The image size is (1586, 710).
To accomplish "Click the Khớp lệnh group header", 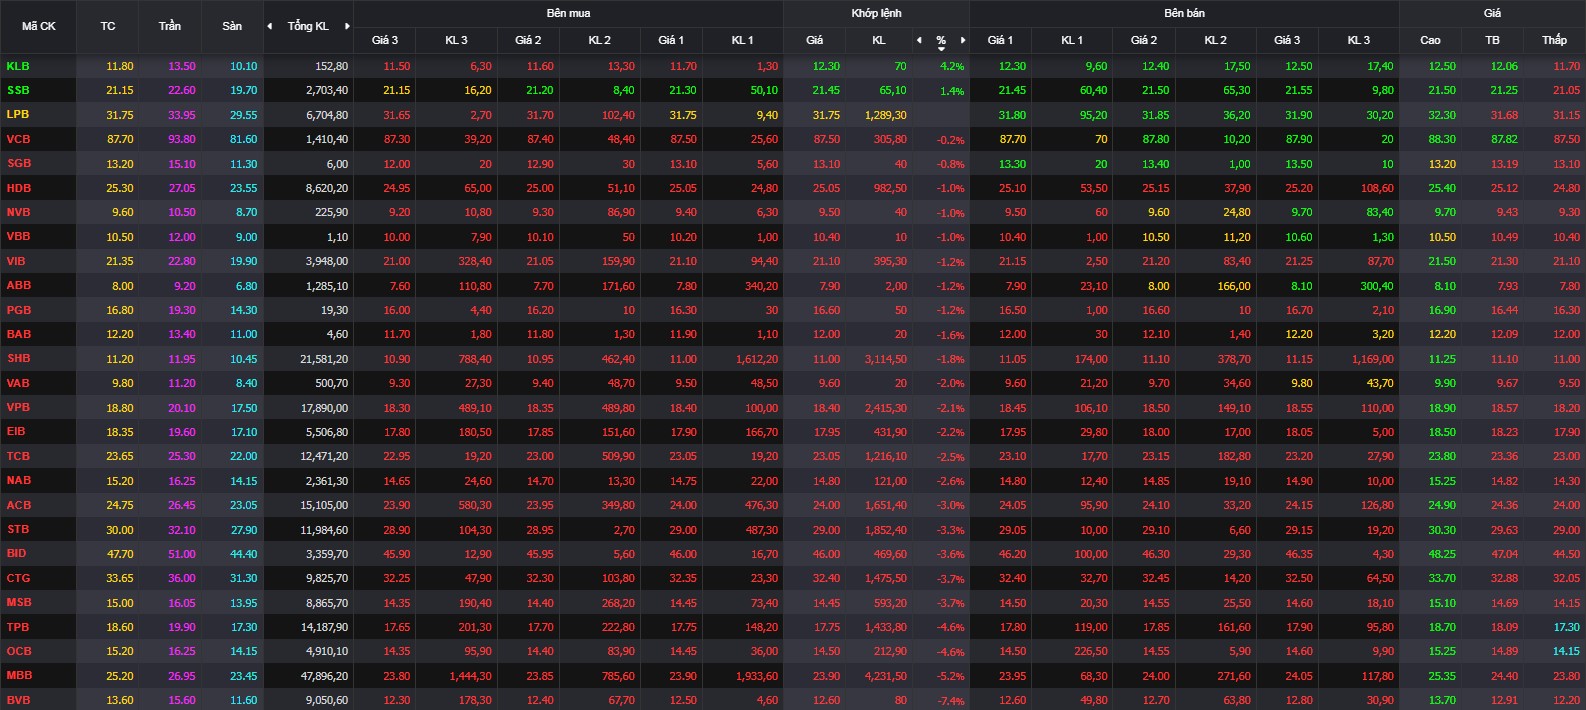I will 876,13.
